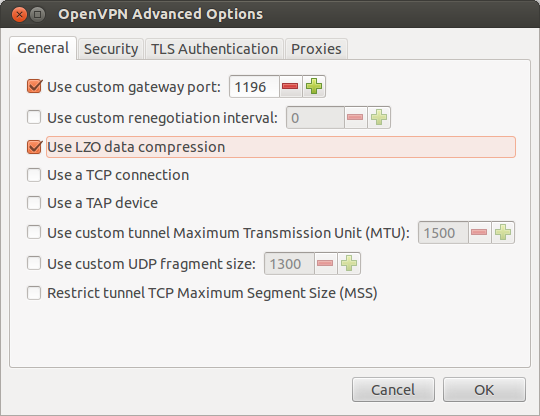
Task: Decrease MTU value using minus icon
Action: [479, 233]
